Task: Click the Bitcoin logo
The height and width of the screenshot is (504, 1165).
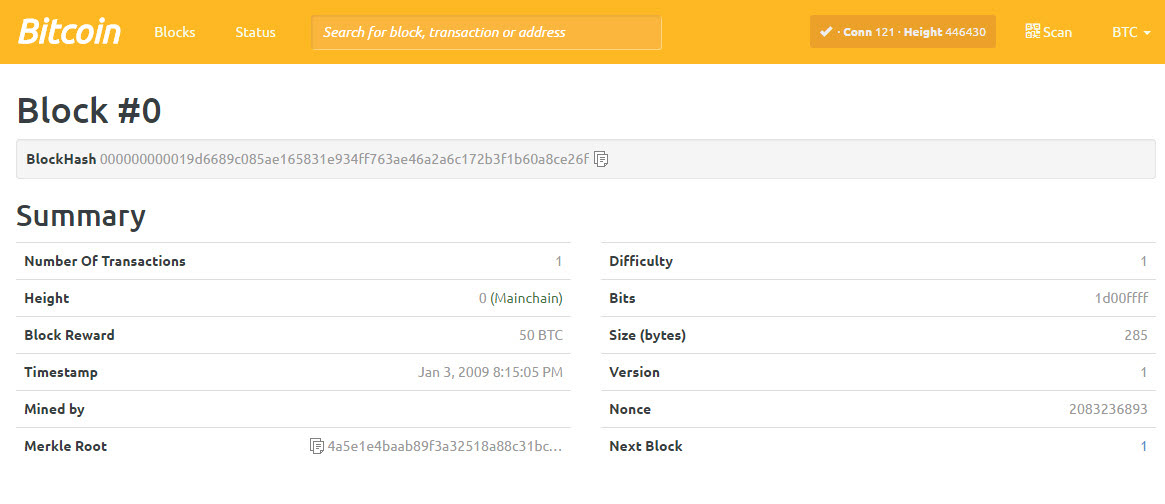Action: [69, 32]
